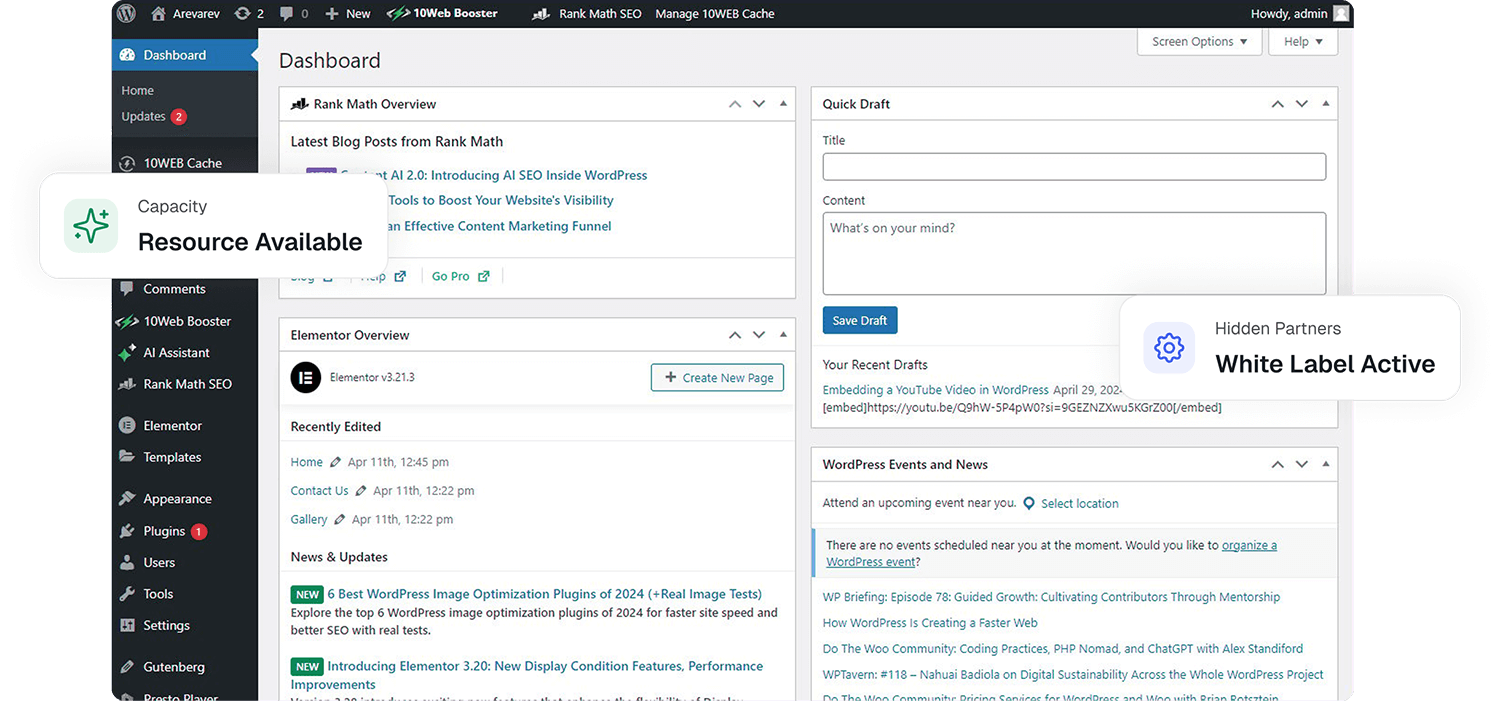Open the Screen Options dropdown
This screenshot has height=701, width=1500.
1199,42
